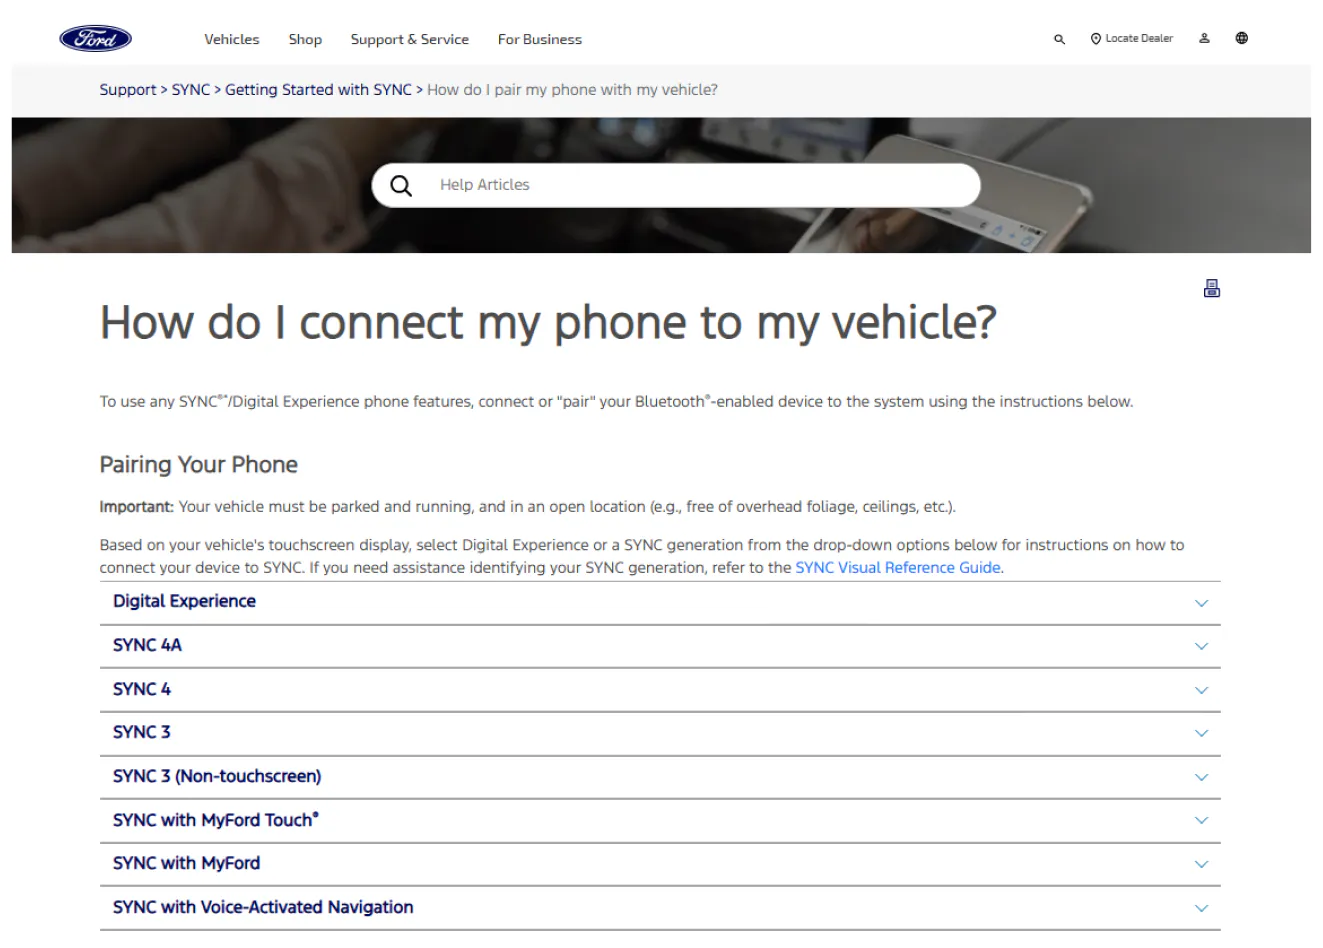
Task: Open site search magnifier in header
Action: tap(1059, 39)
